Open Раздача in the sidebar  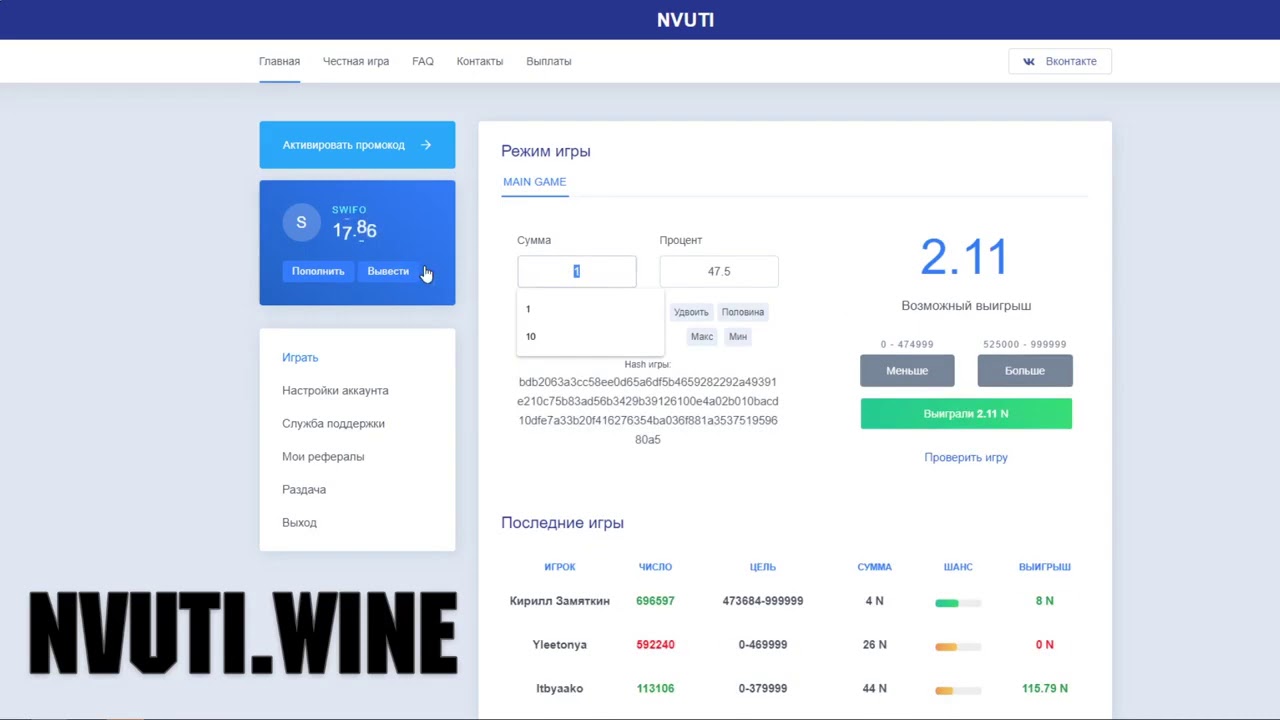[304, 489]
